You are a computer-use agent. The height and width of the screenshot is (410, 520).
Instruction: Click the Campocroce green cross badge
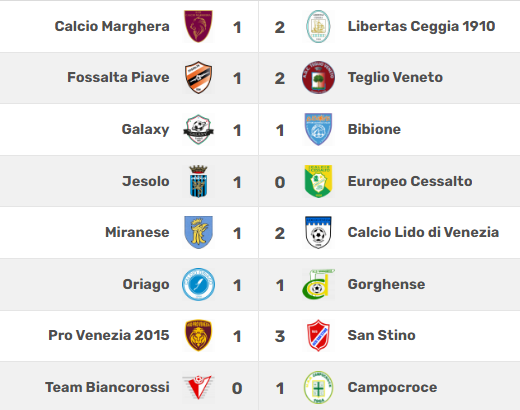point(318,387)
